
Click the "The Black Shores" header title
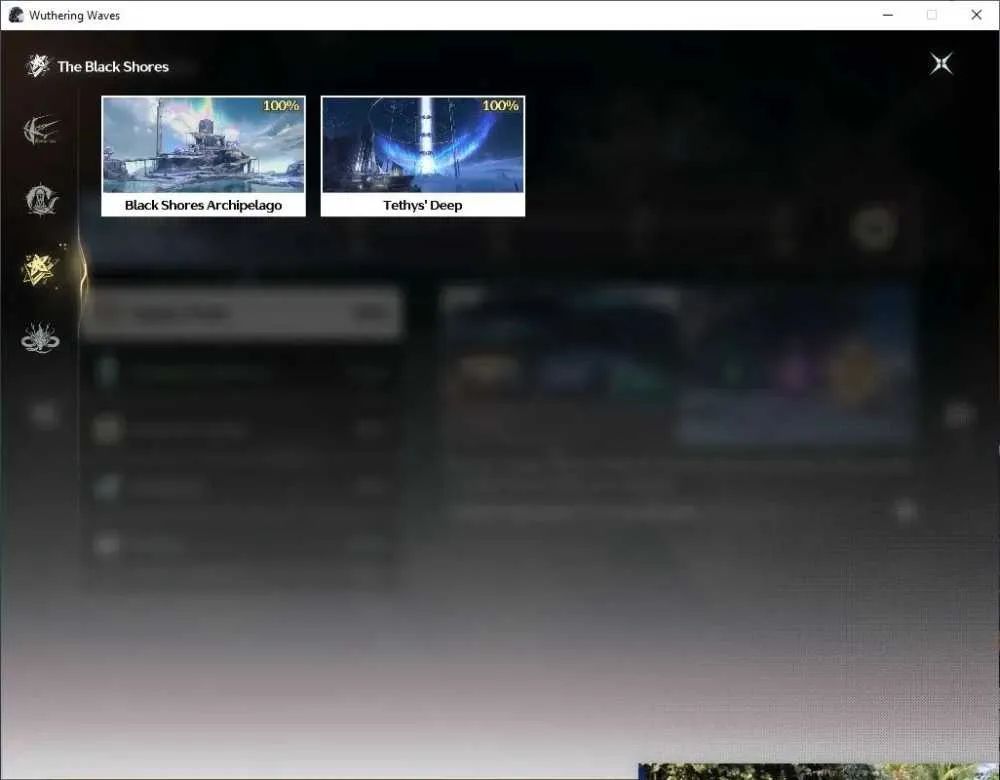(113, 67)
